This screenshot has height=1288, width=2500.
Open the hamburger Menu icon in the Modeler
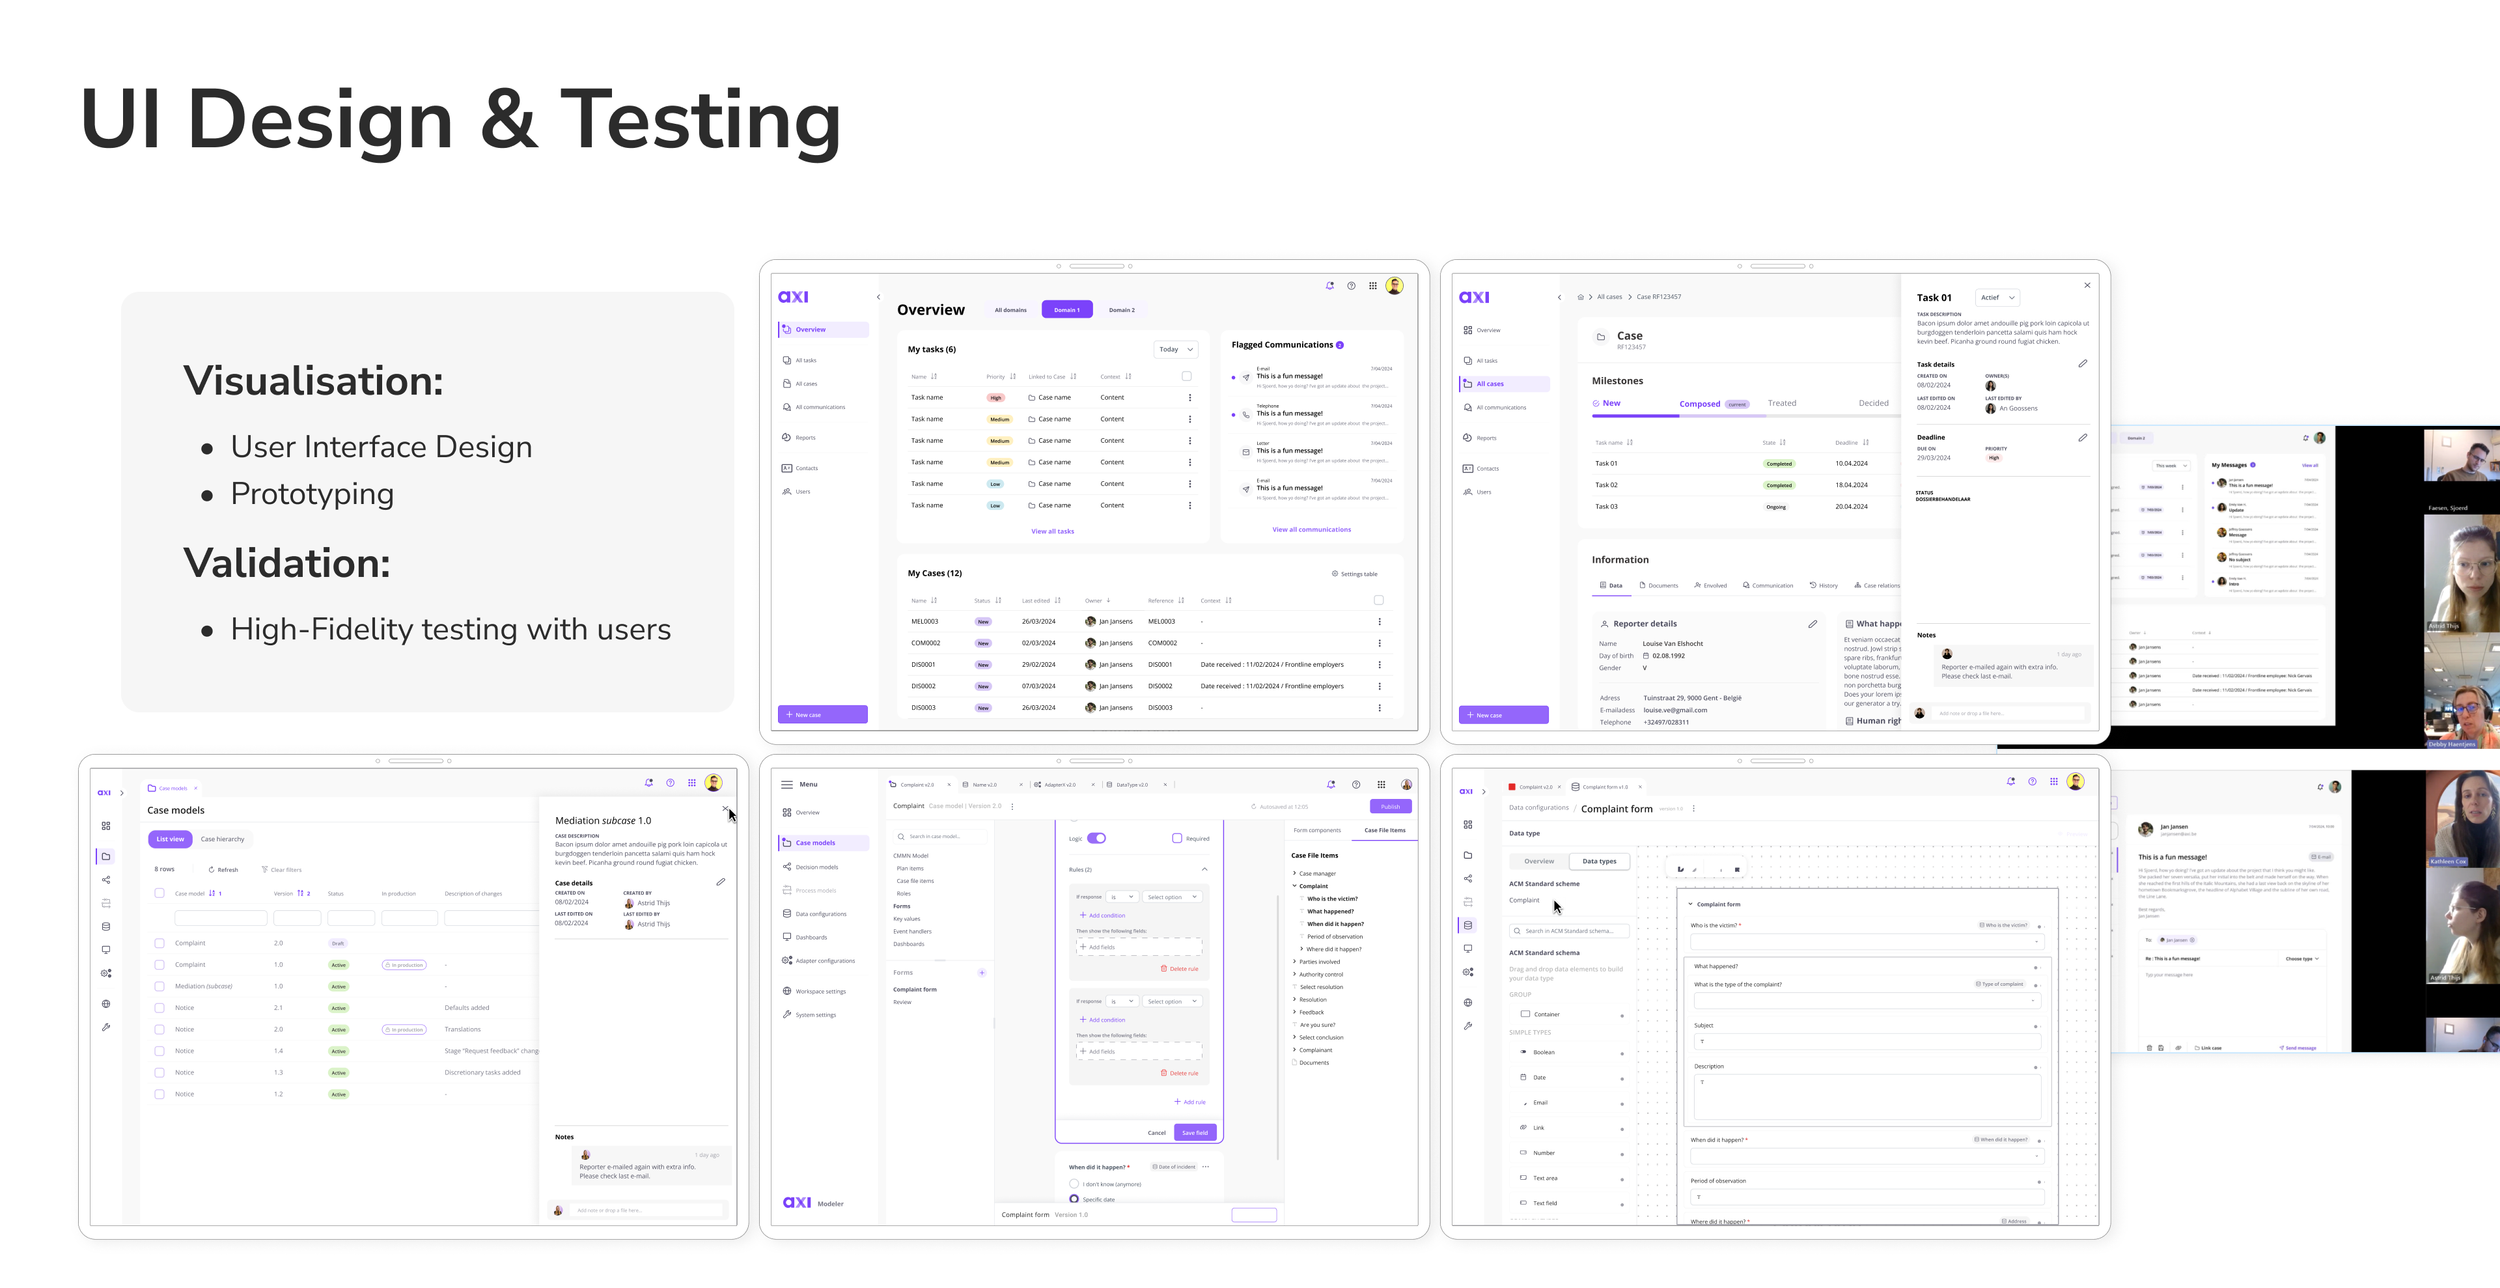(x=787, y=784)
